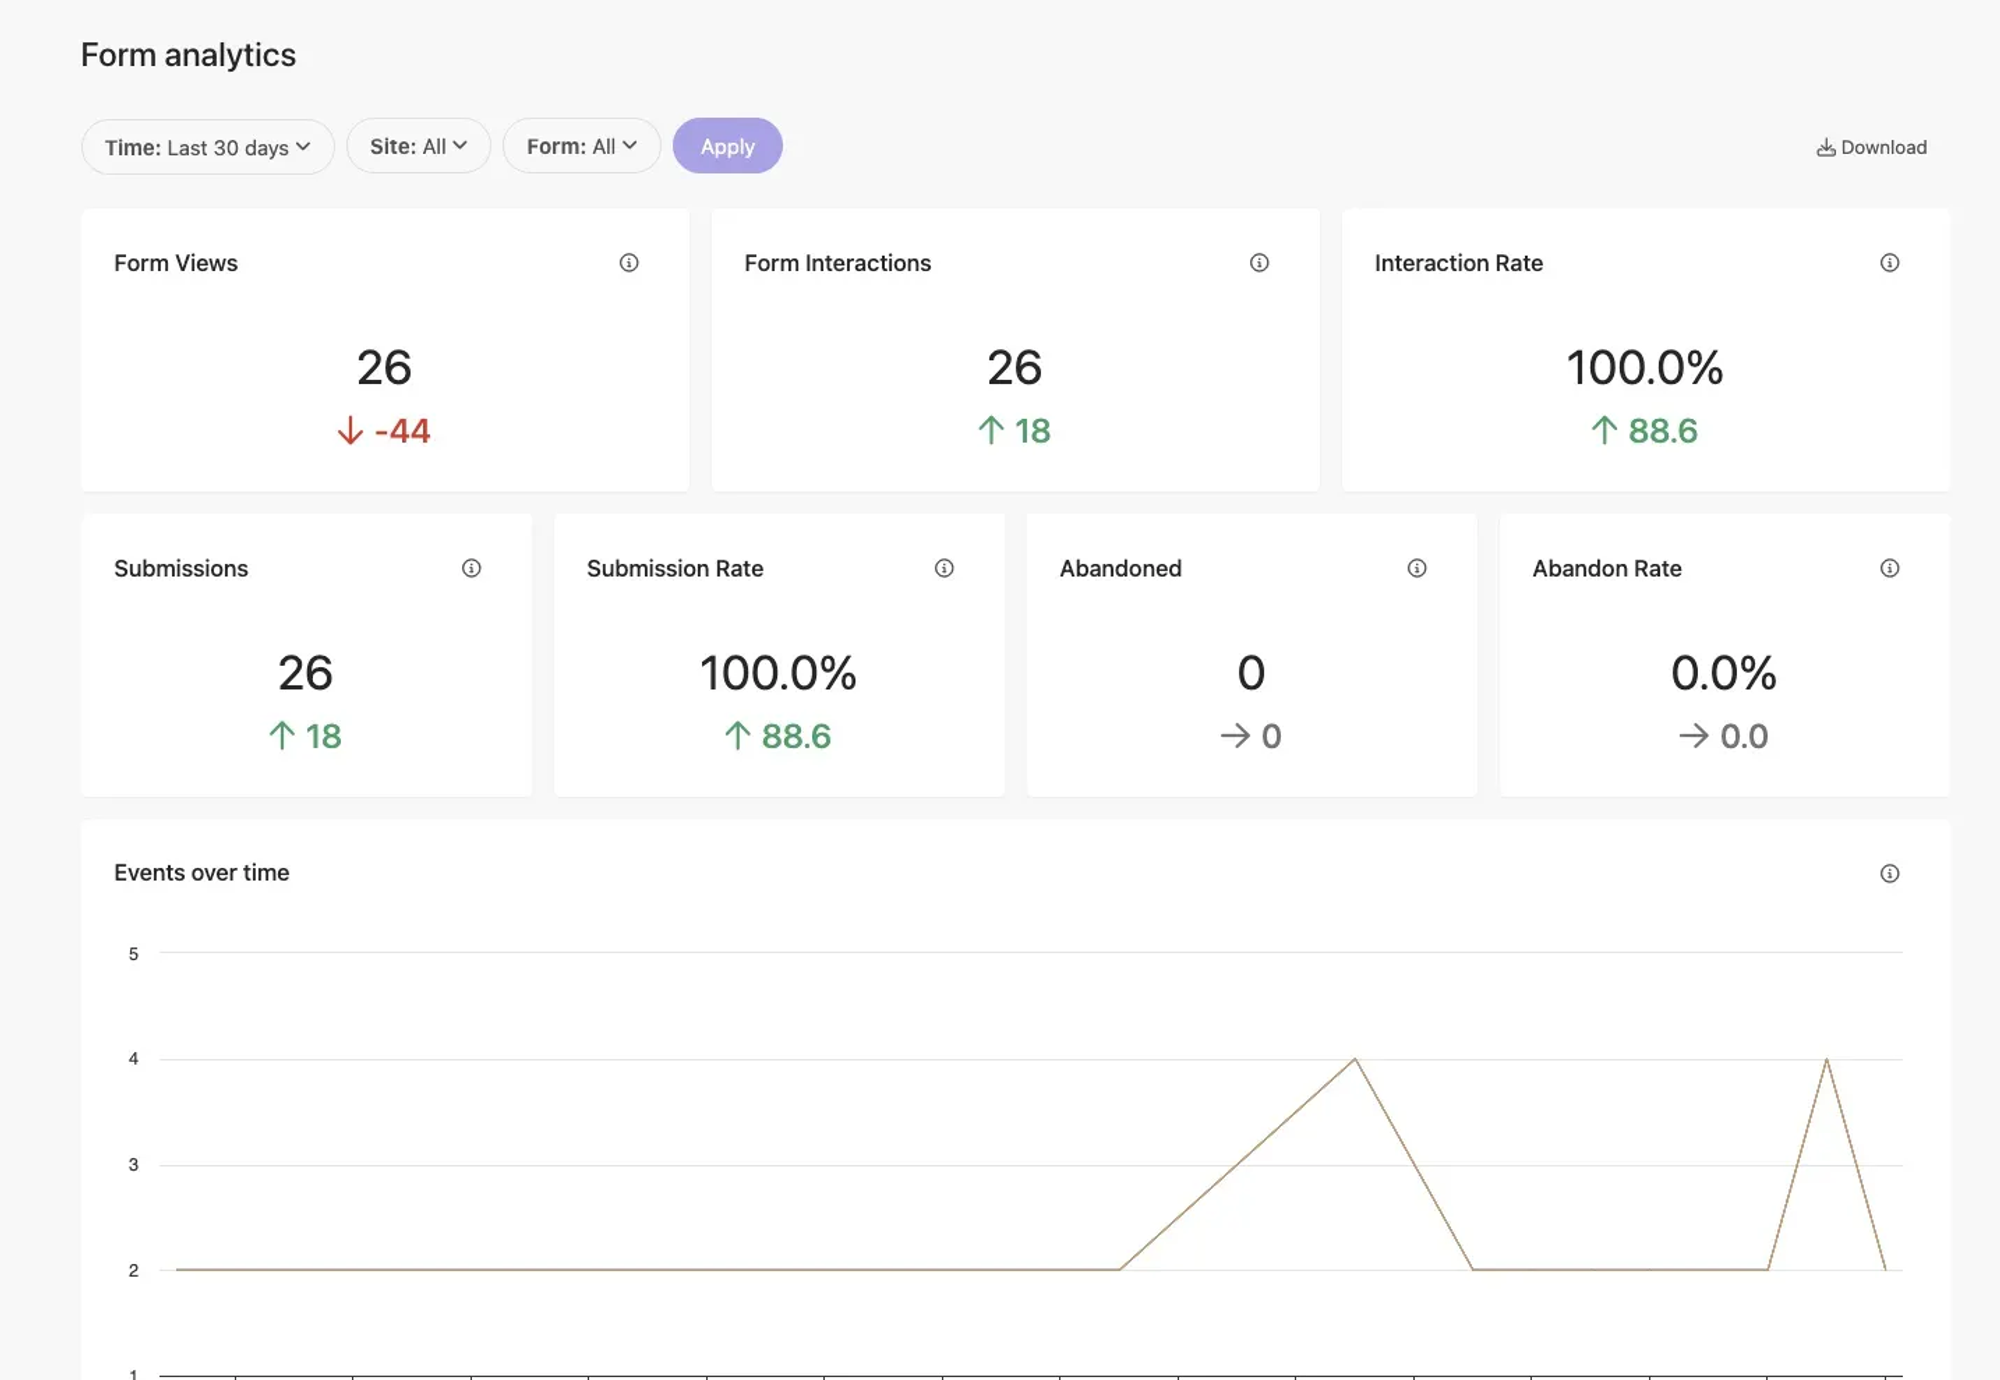2000x1380 pixels.
Task: Click the Apply button to filter results
Action: [x=726, y=144]
